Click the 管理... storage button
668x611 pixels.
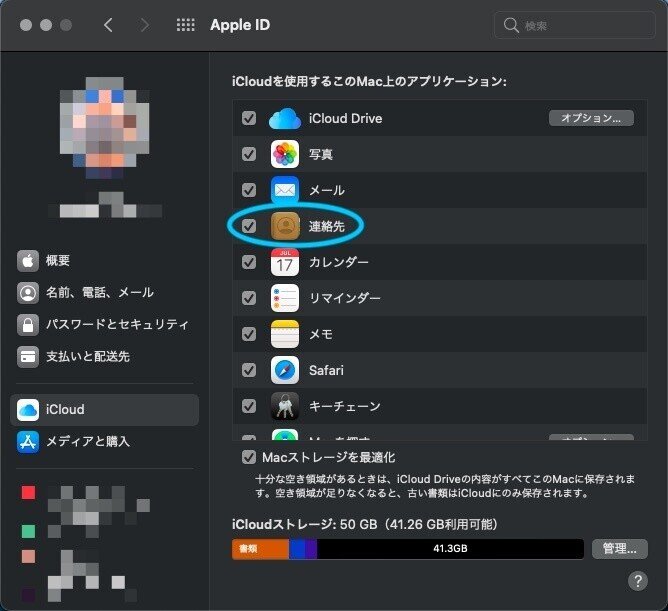619,549
